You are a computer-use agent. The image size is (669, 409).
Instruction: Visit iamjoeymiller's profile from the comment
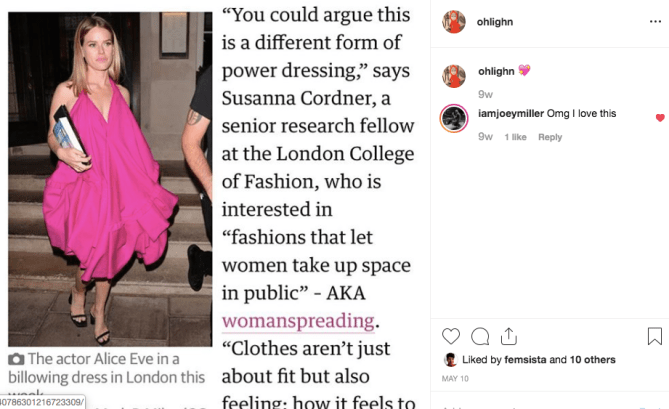[x=511, y=113]
